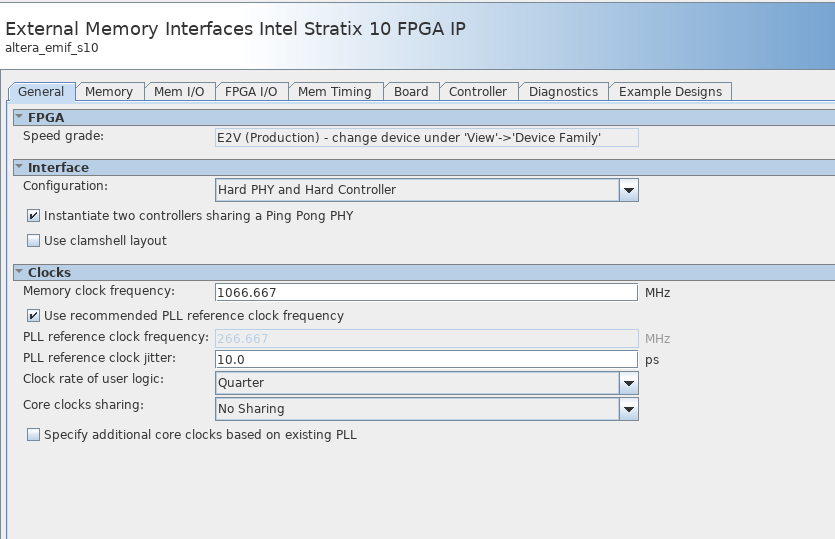Open Clock rate of user logic dropdown
835x539 pixels.
point(628,383)
